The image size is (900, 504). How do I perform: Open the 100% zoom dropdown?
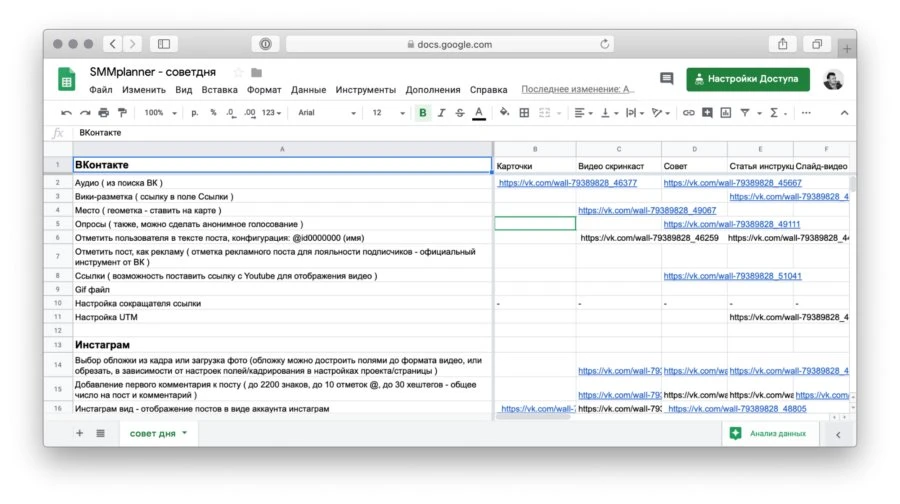[x=160, y=113]
